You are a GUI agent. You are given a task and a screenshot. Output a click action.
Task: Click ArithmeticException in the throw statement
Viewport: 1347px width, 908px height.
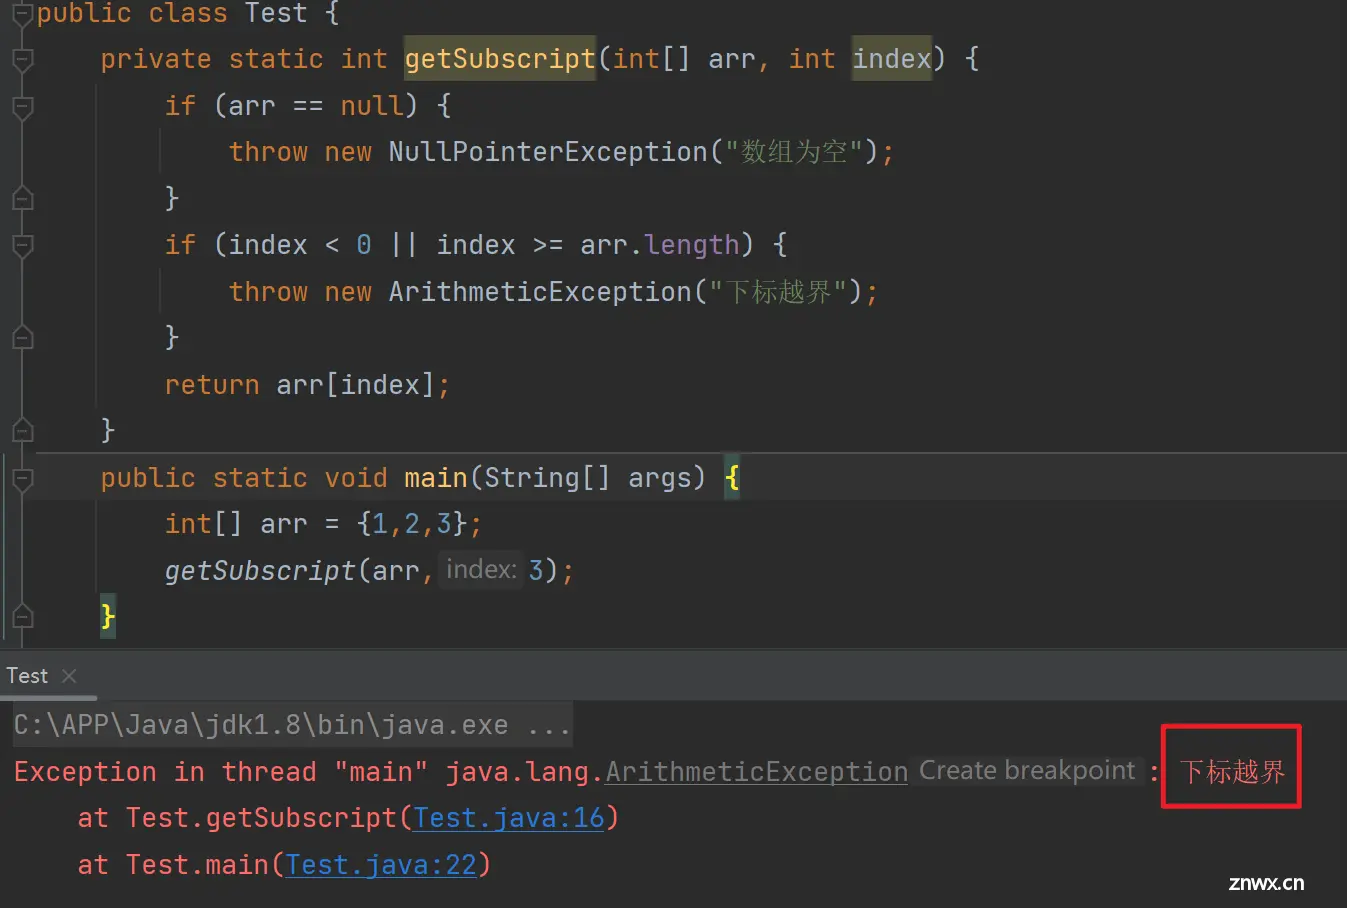(x=540, y=292)
